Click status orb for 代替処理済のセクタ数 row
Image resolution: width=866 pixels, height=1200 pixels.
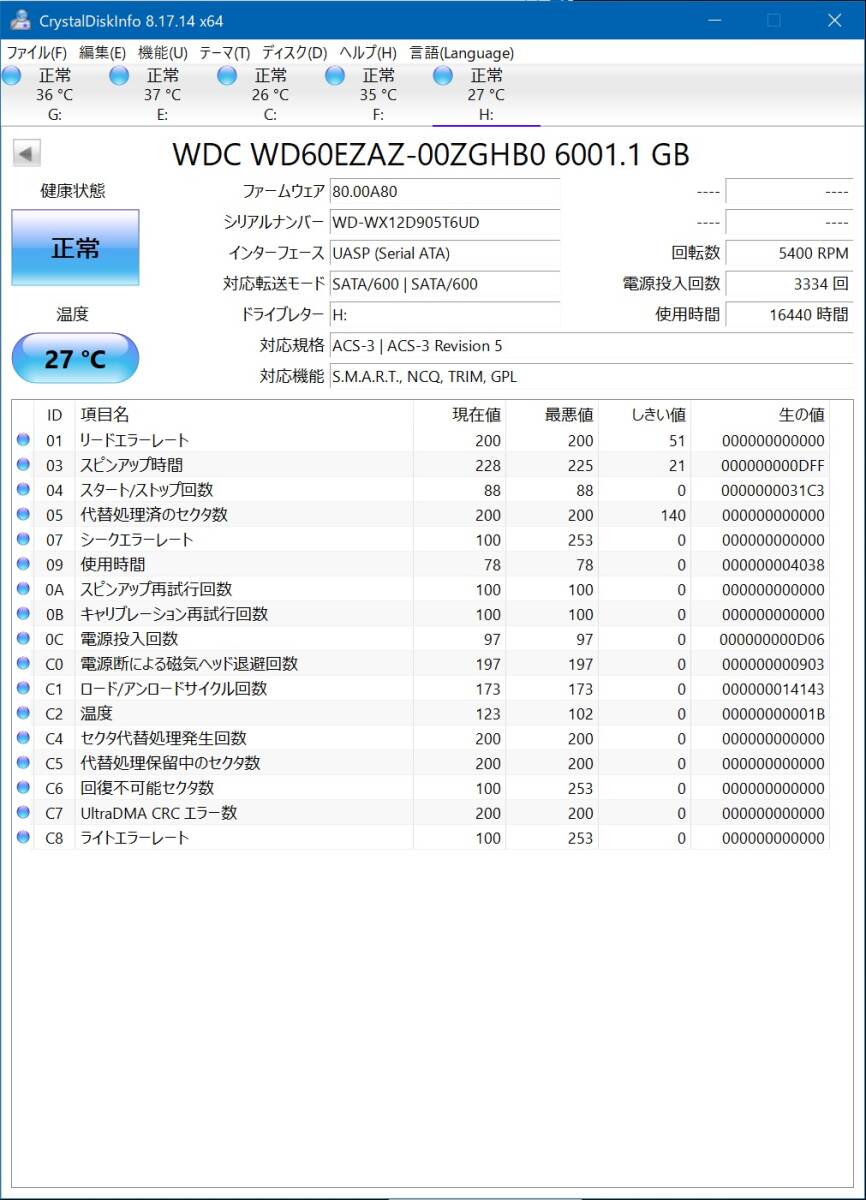pos(23,515)
